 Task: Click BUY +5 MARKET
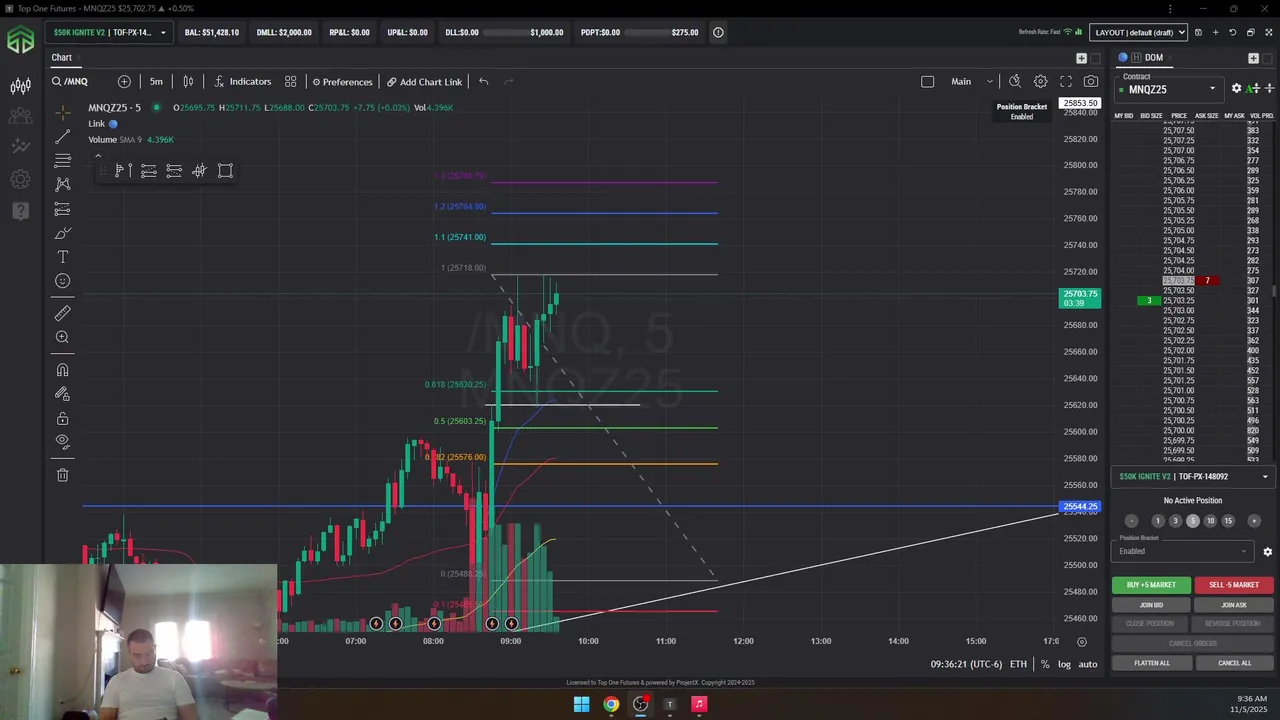pos(1151,585)
